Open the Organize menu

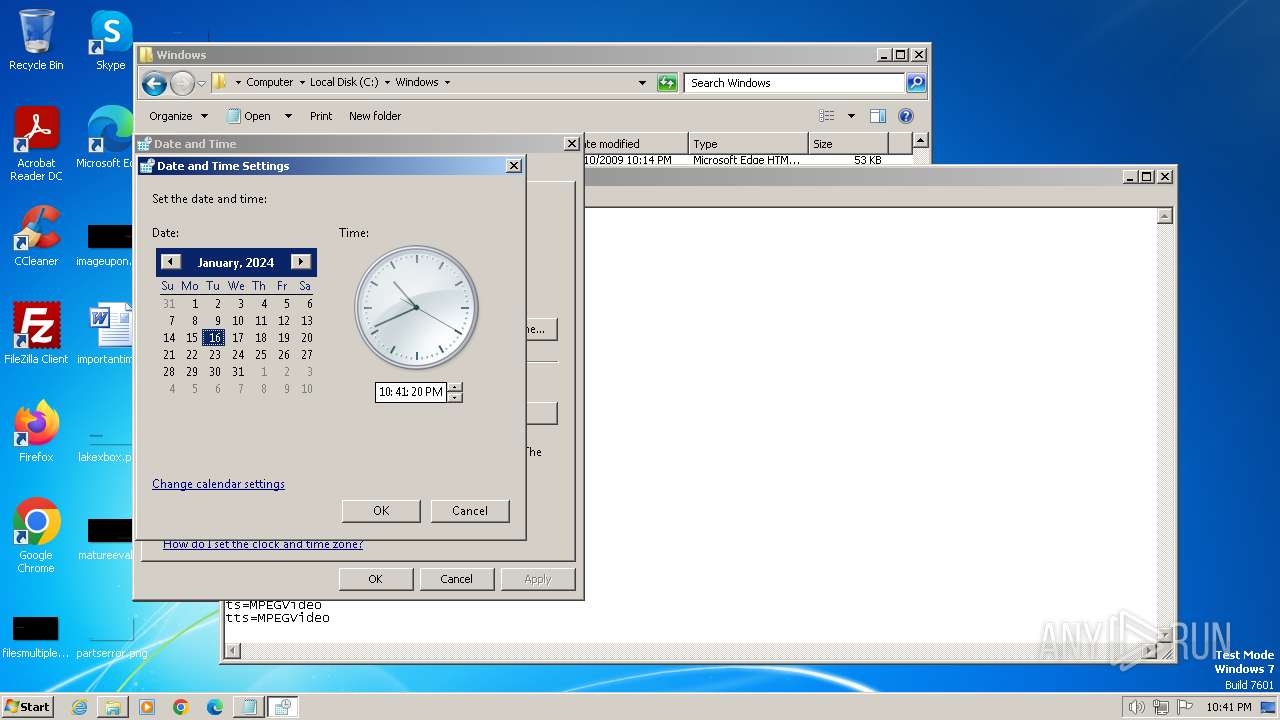[x=178, y=116]
